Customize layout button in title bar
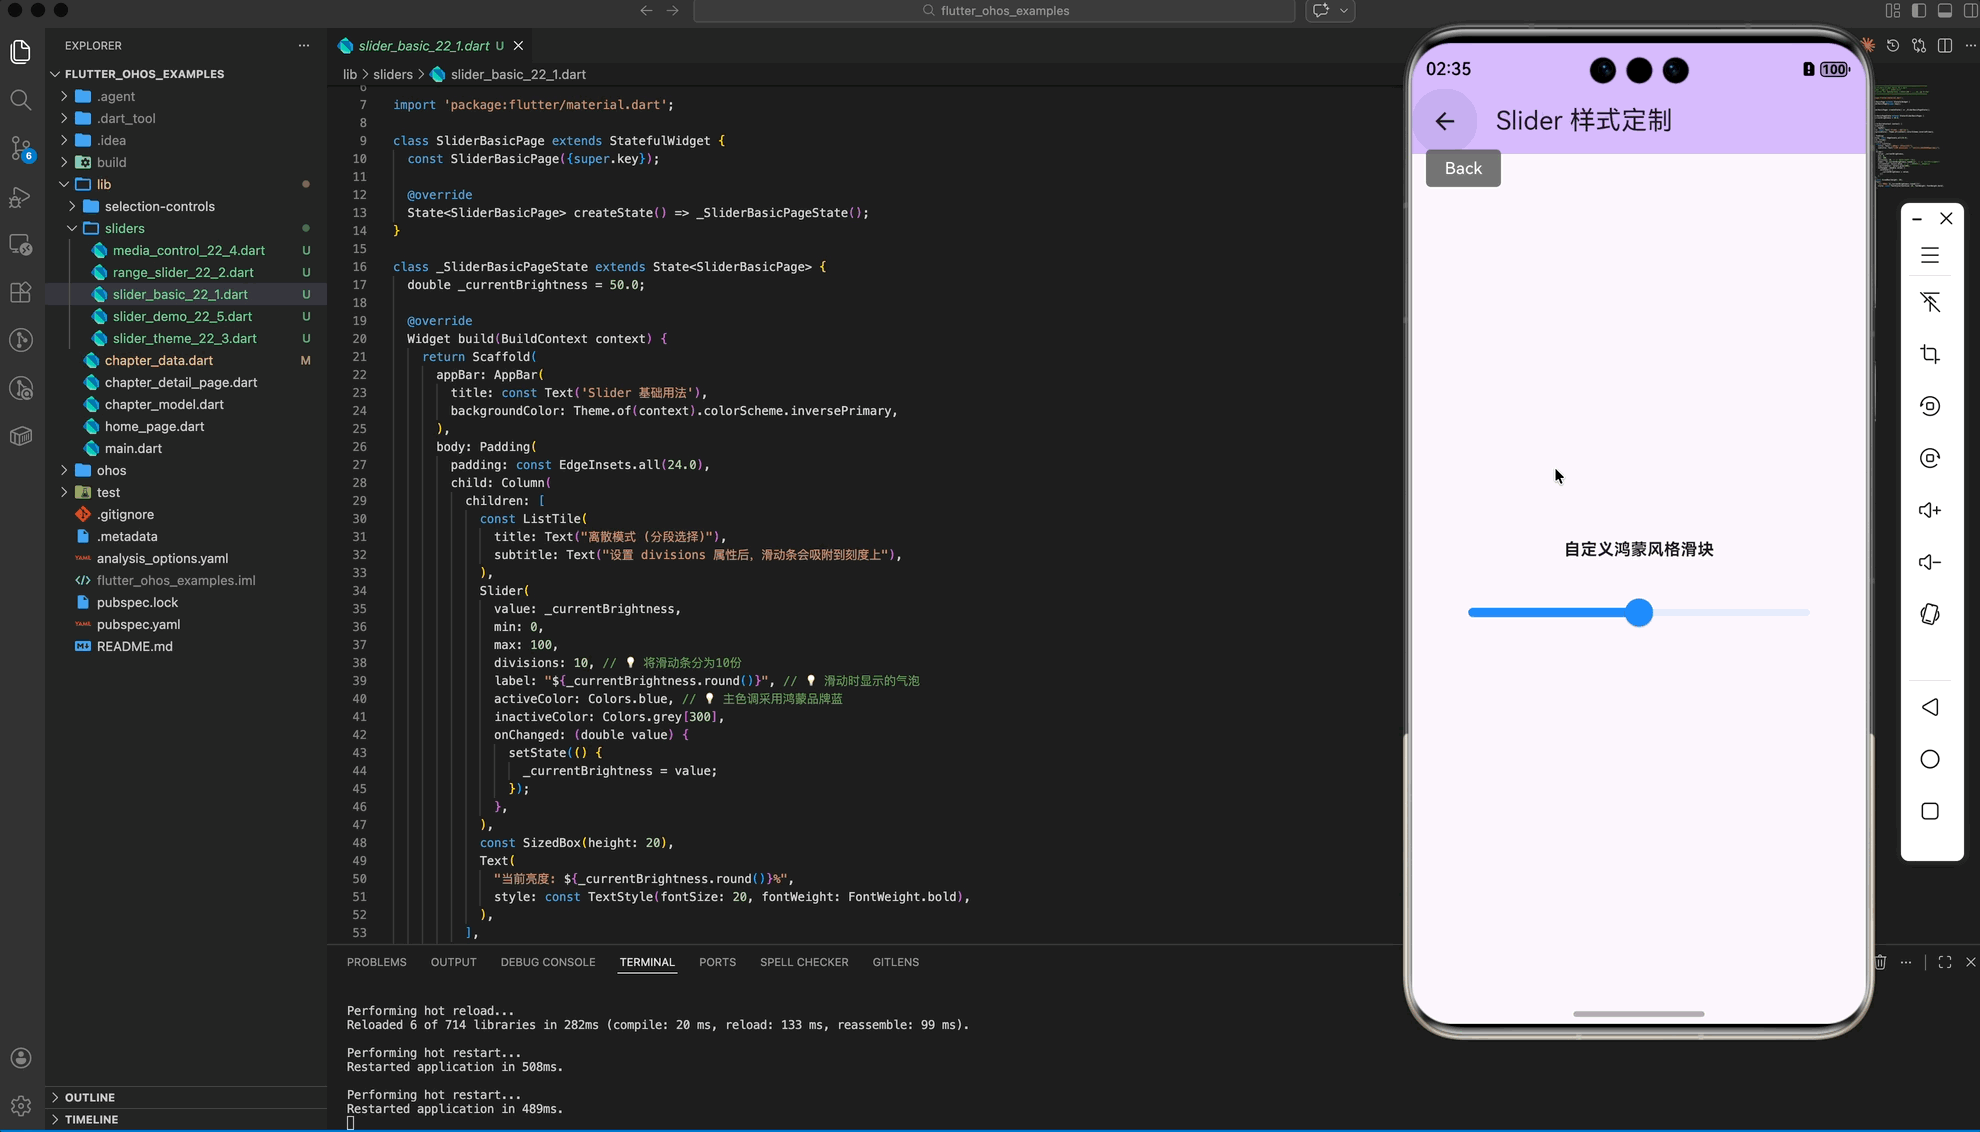 click(x=1893, y=11)
